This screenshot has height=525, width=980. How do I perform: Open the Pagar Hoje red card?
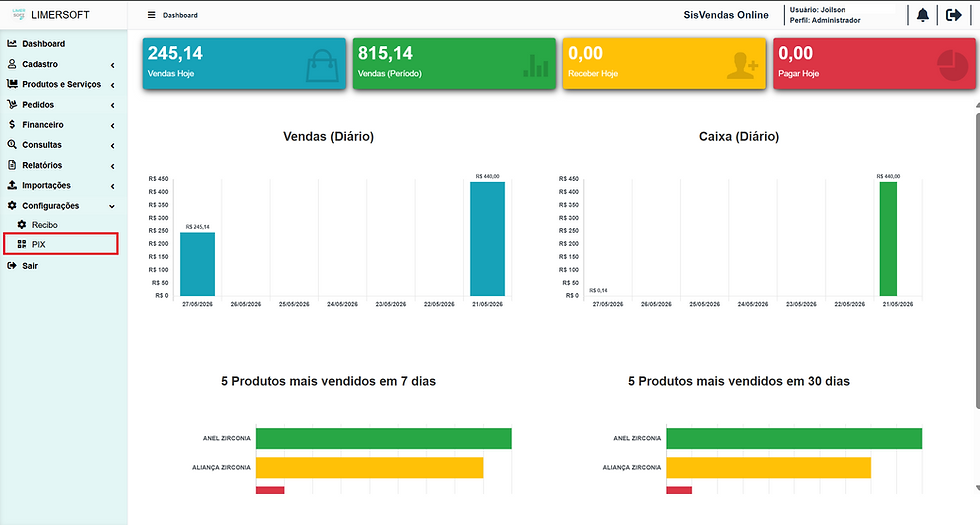pos(874,64)
